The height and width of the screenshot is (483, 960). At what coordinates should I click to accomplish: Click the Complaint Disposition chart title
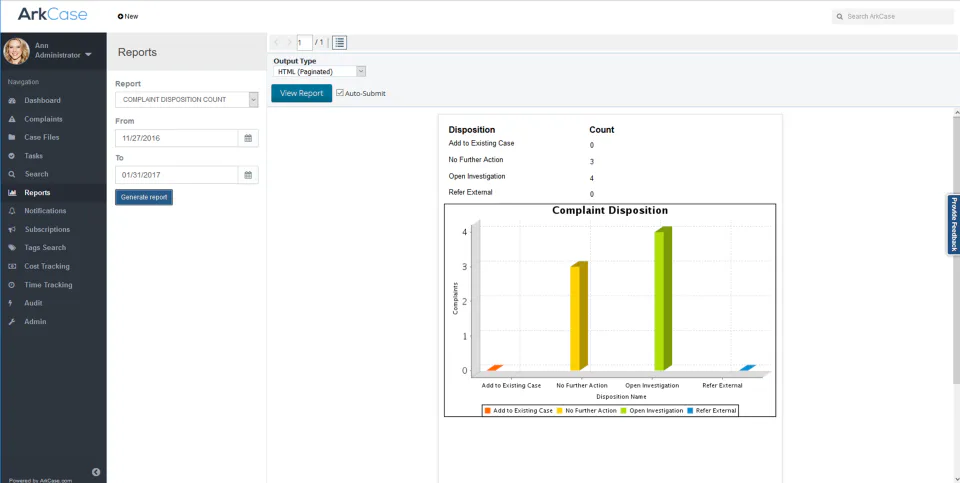pos(610,211)
